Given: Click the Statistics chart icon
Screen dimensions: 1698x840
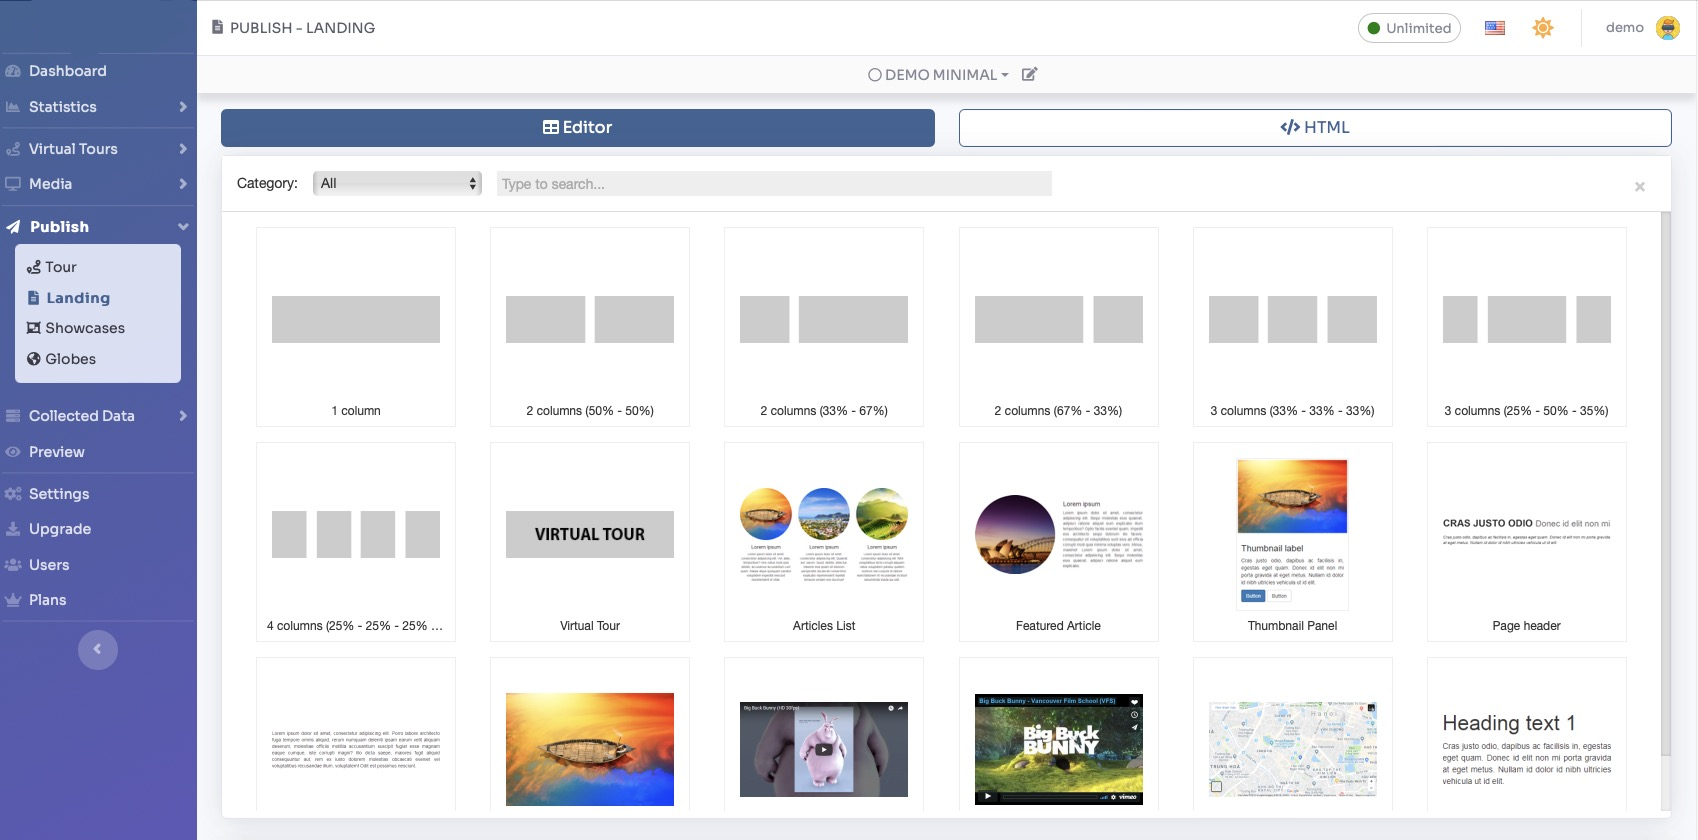Looking at the screenshot, I should point(13,107).
